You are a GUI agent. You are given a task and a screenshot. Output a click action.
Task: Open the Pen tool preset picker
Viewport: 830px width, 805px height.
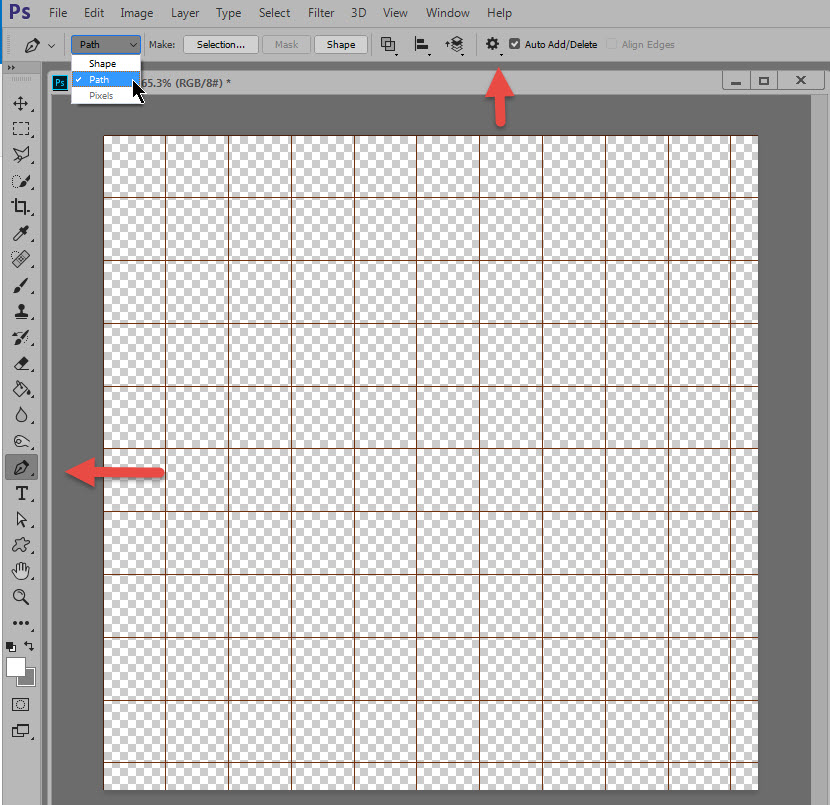click(x=39, y=45)
